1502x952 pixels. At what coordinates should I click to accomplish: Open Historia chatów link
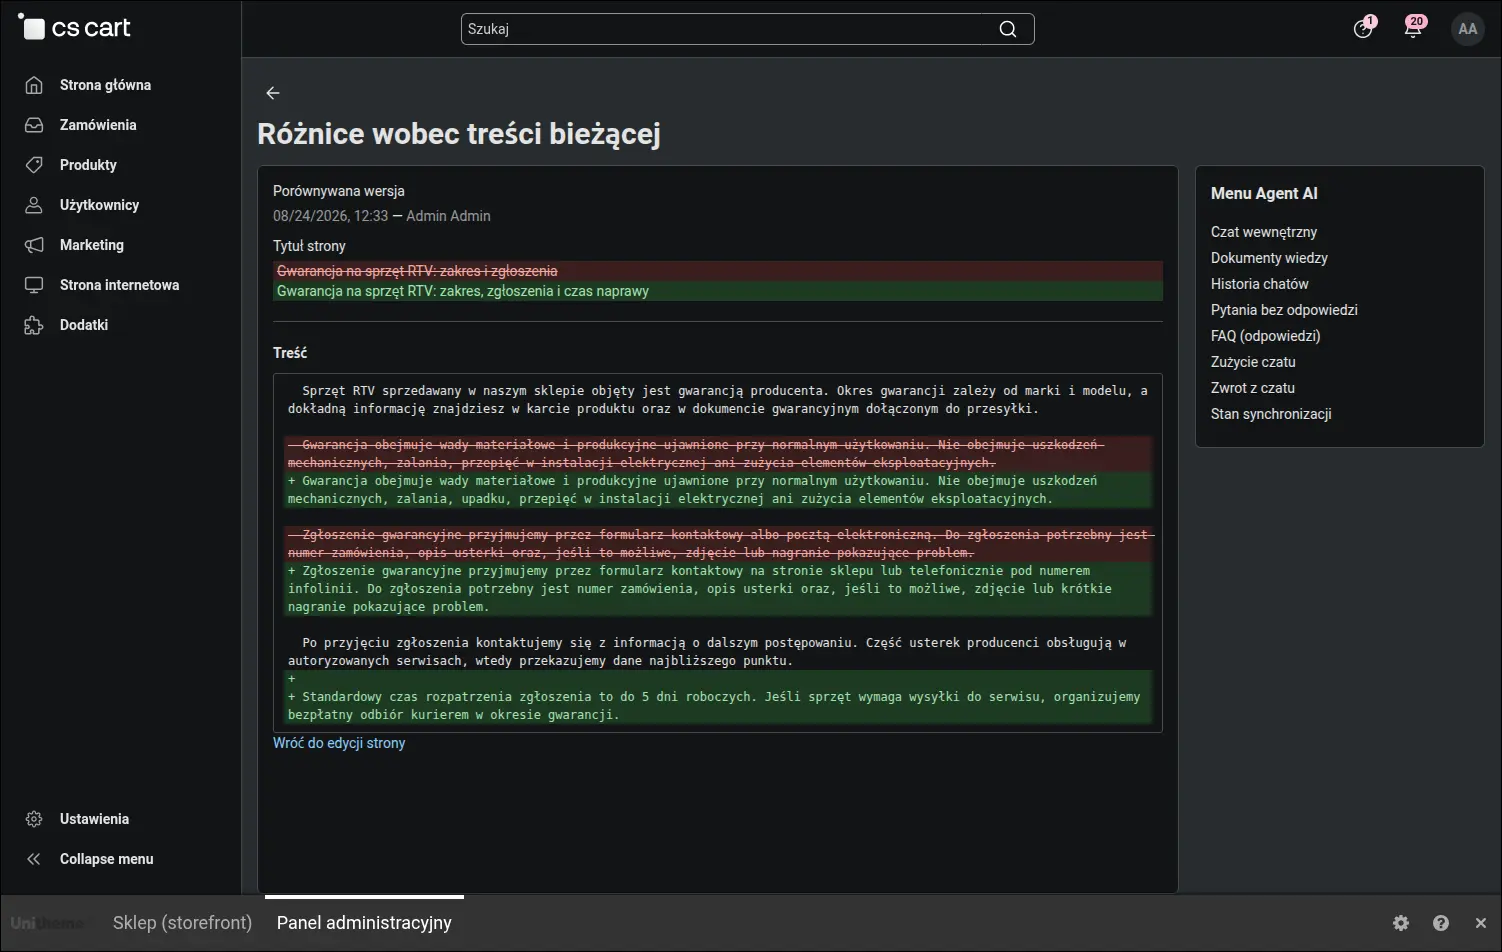click(x=1260, y=284)
